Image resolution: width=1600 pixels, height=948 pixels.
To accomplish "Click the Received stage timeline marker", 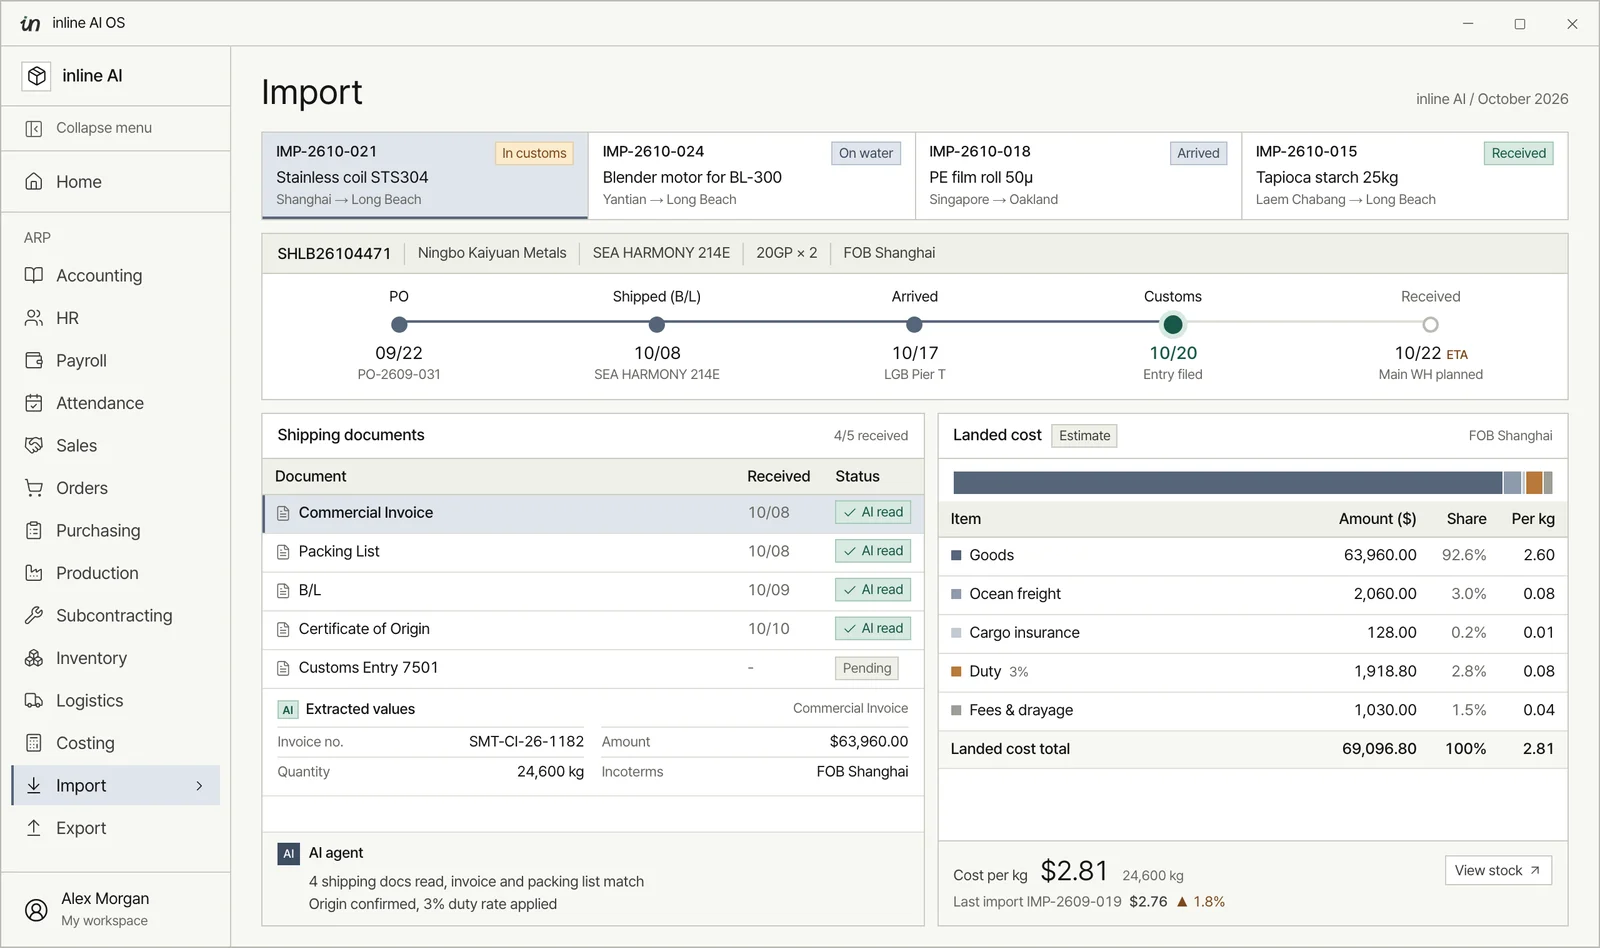I will (x=1431, y=324).
